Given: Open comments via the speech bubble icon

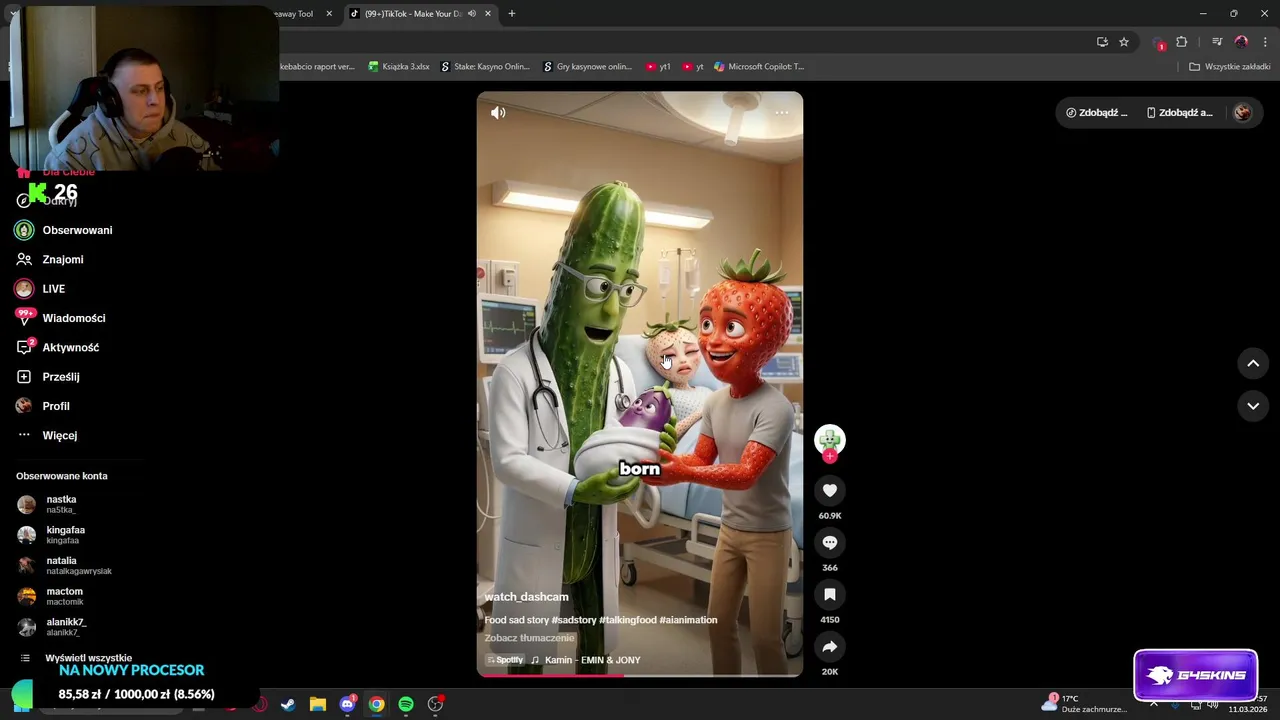Looking at the screenshot, I should (830, 542).
